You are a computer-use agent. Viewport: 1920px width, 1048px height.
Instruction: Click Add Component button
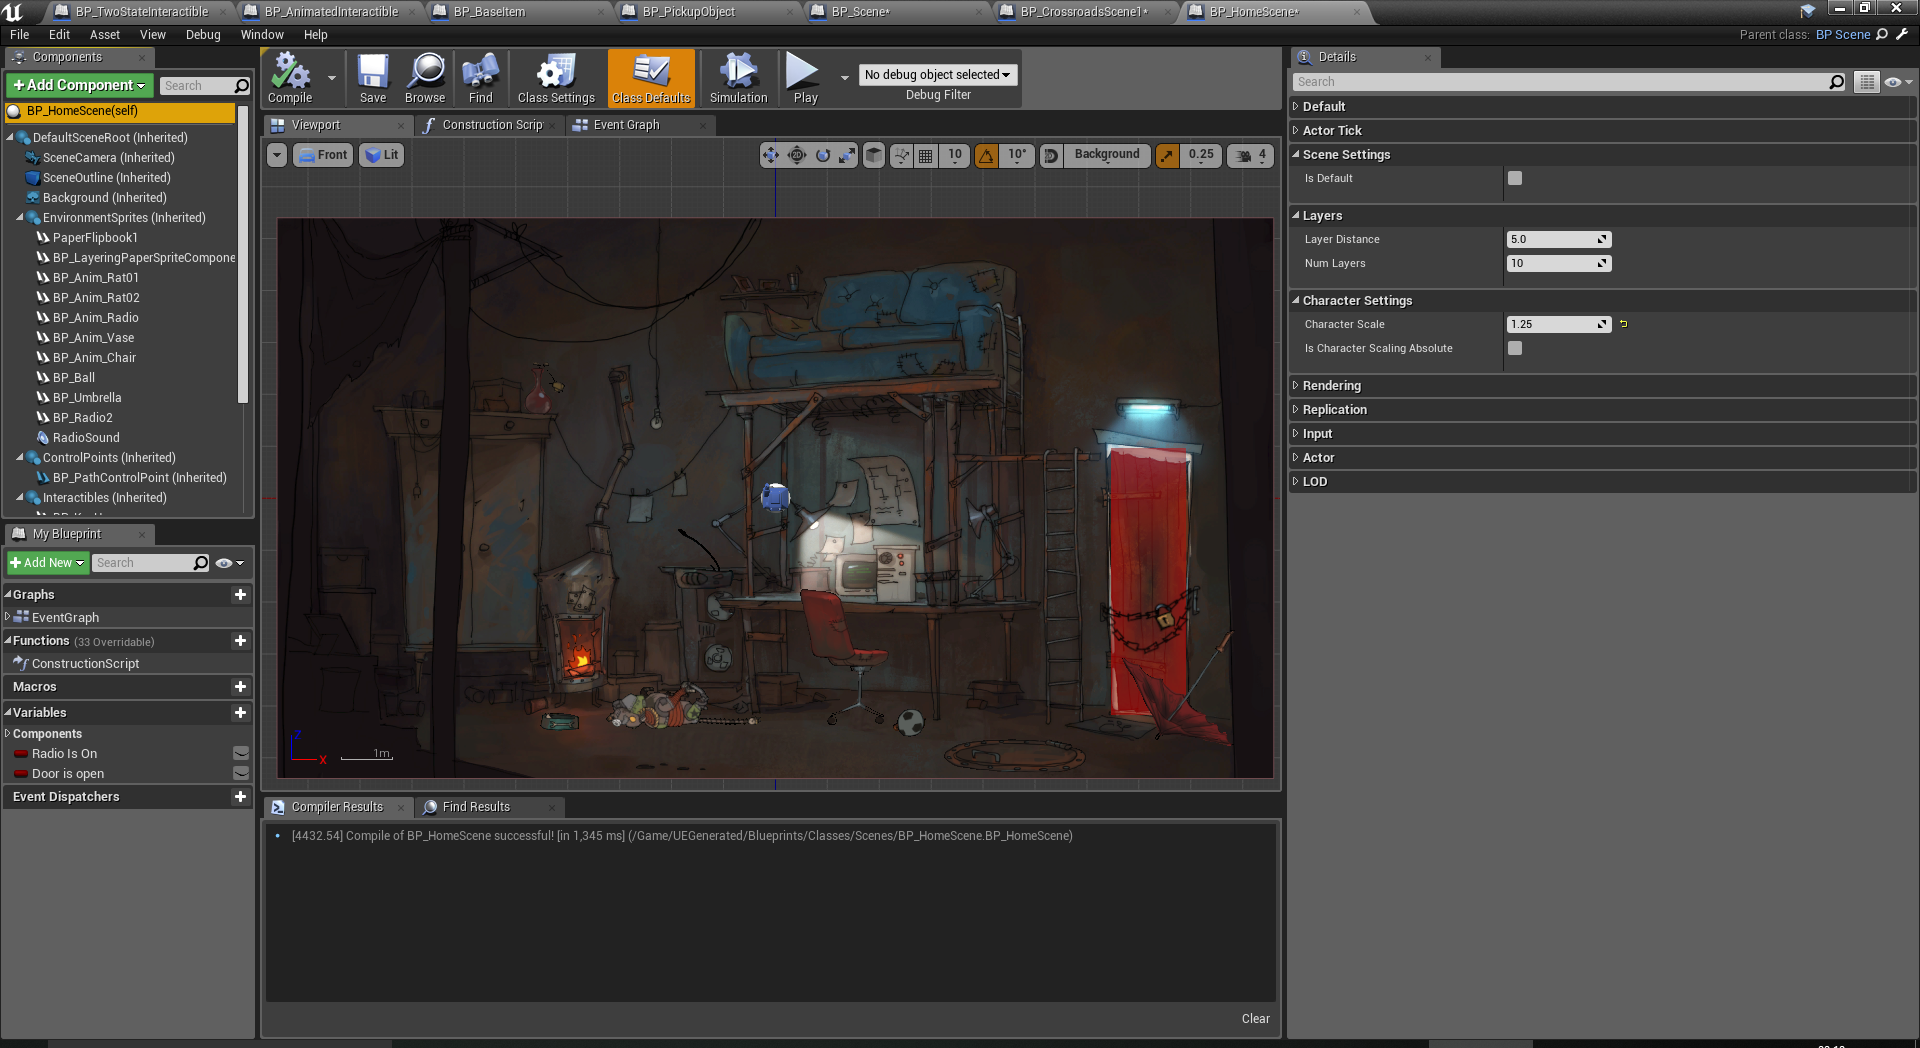pyautogui.click(x=80, y=85)
